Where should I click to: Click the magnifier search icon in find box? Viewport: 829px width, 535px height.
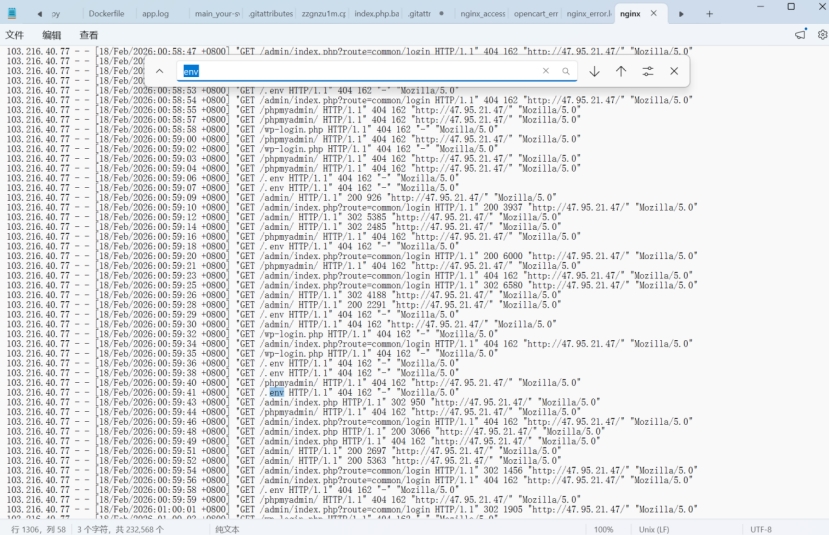[566, 71]
